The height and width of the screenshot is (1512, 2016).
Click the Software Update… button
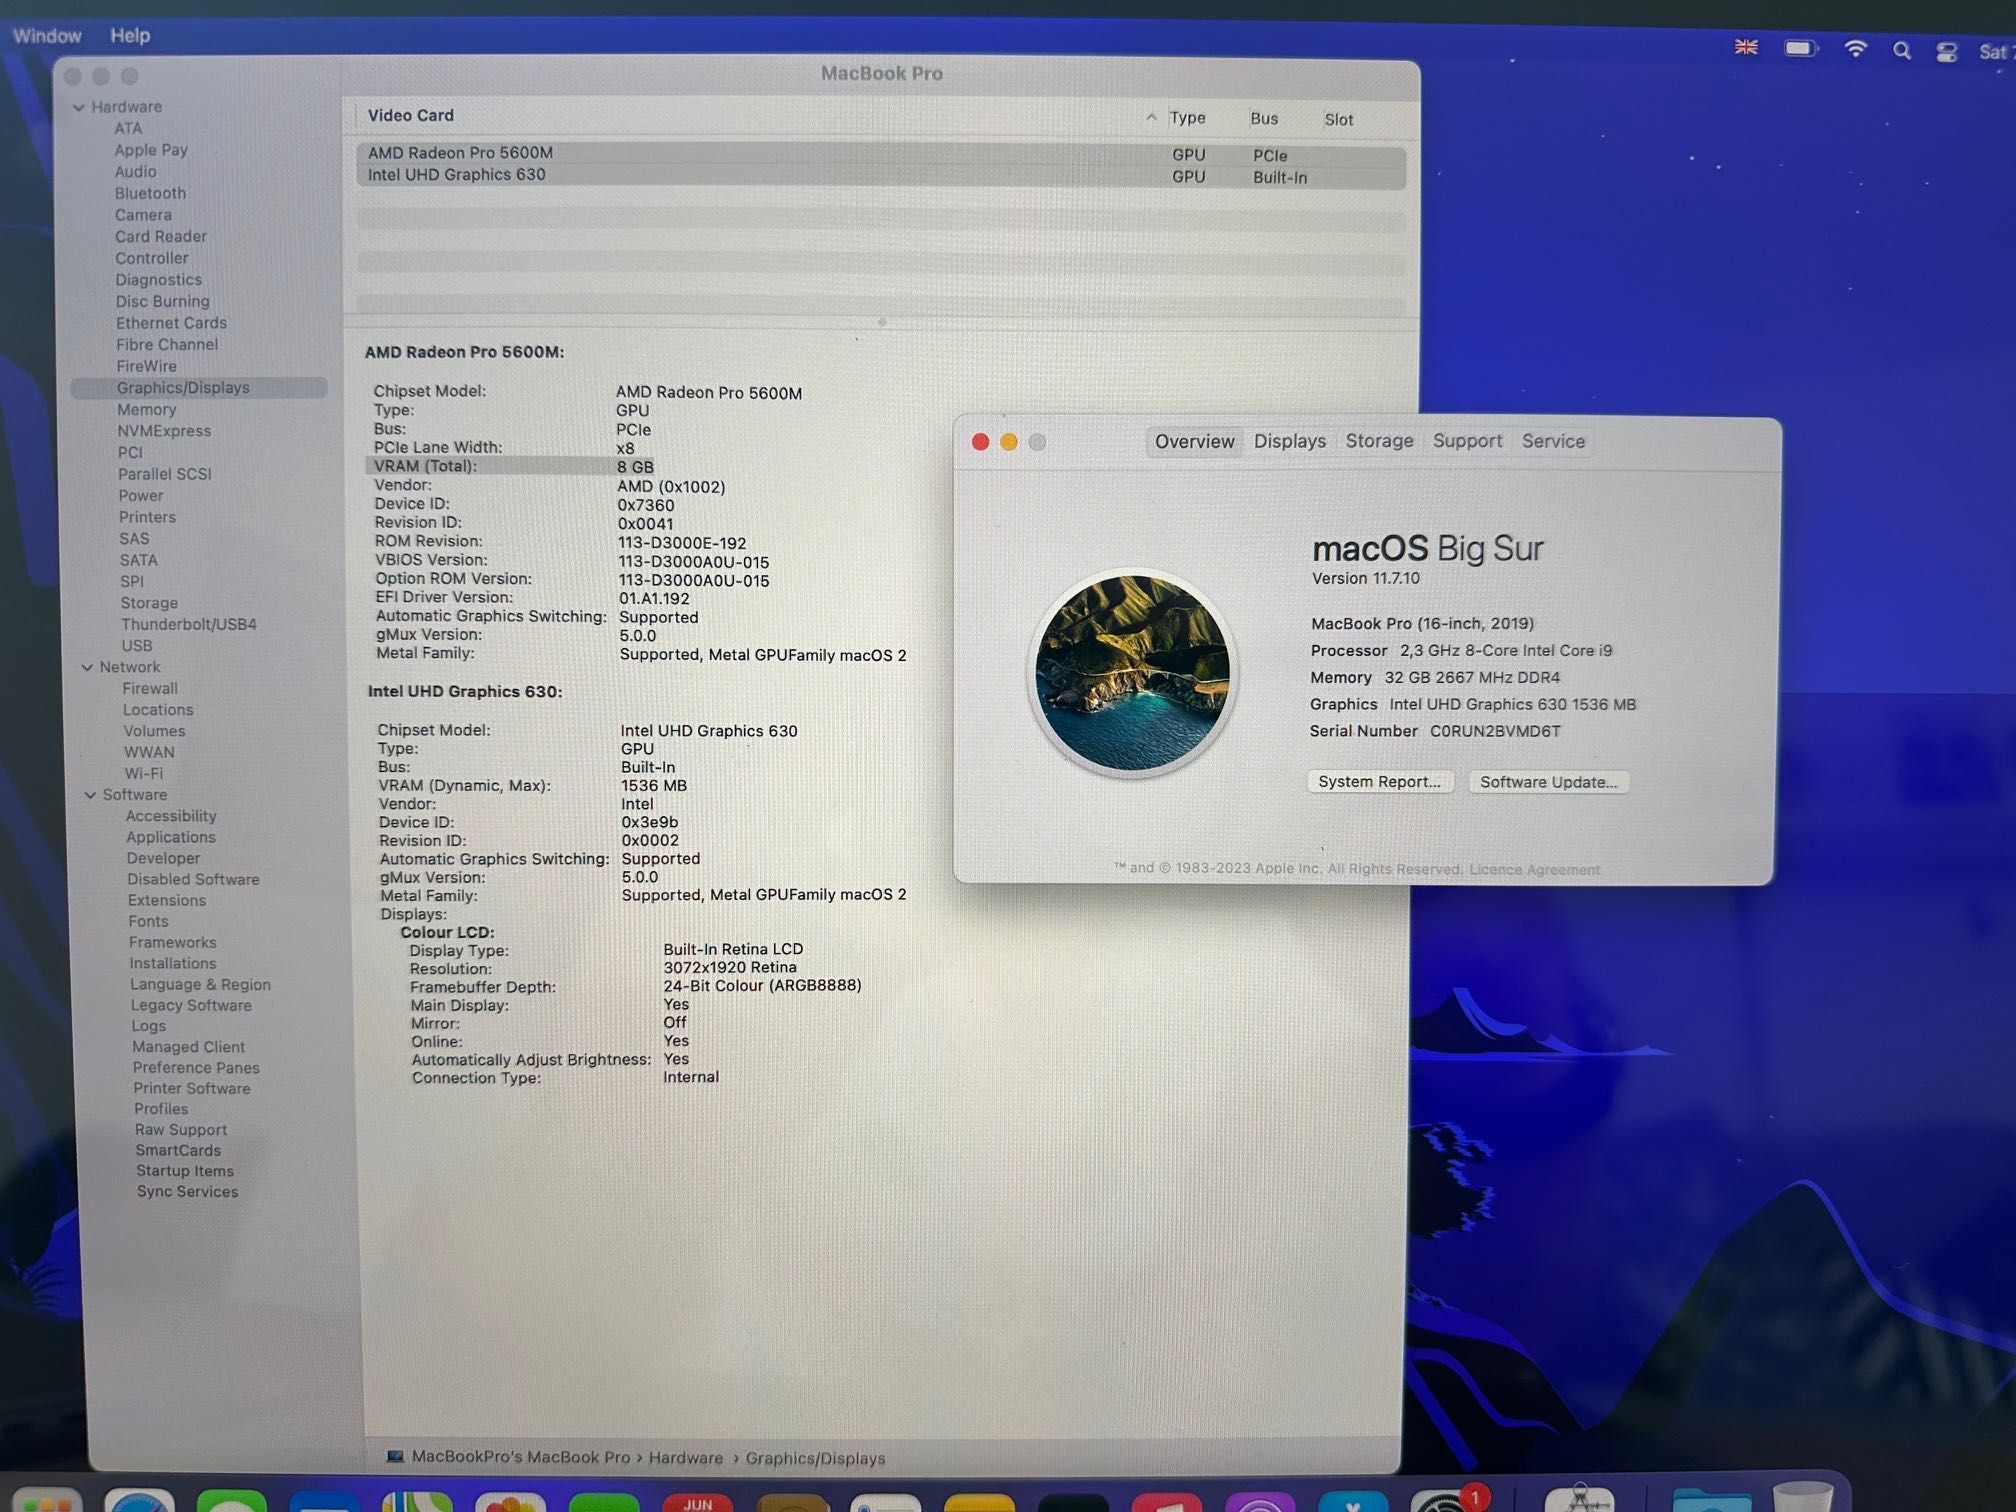(1548, 782)
